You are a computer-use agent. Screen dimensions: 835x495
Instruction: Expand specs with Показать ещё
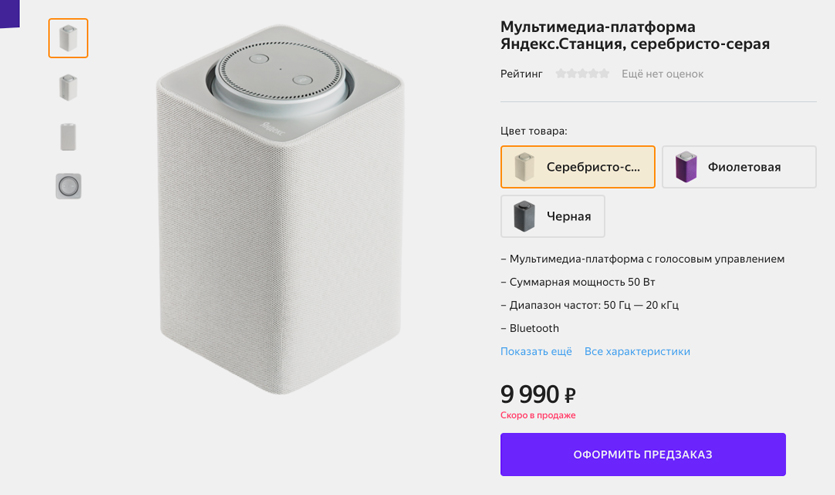coord(536,352)
